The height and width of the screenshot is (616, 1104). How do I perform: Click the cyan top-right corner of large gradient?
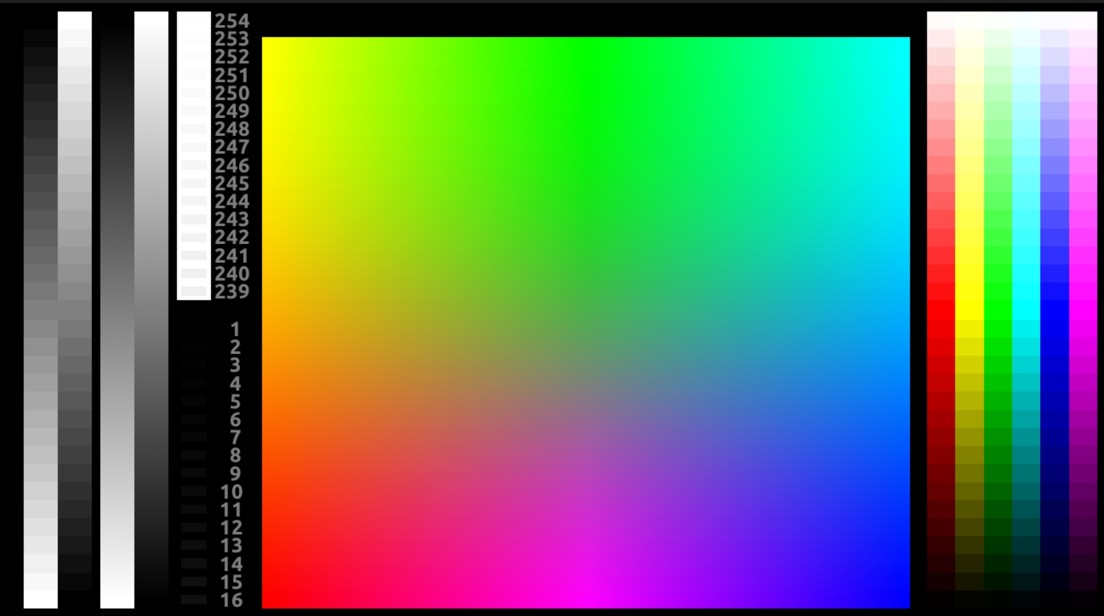pos(904,43)
